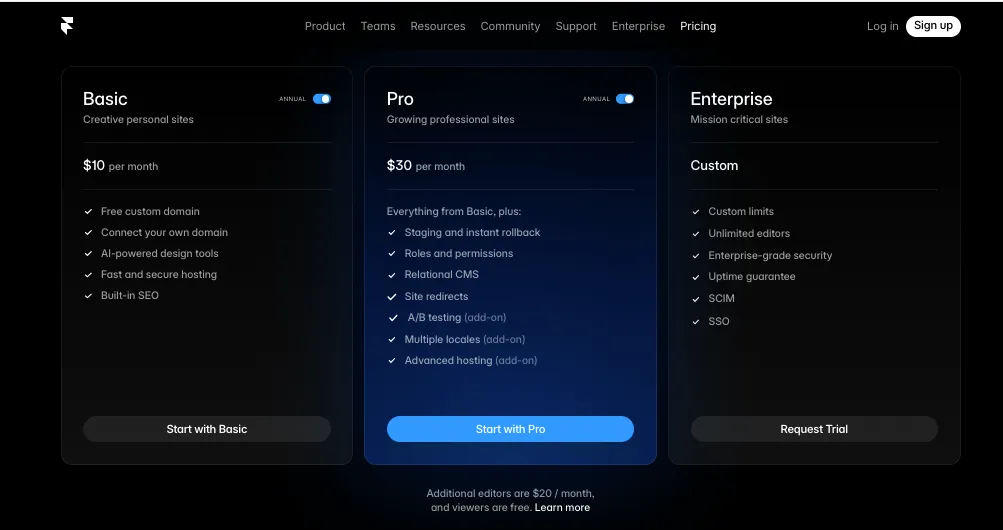The width and height of the screenshot is (1003, 530).
Task: Open the Resources menu
Action: tap(438, 26)
